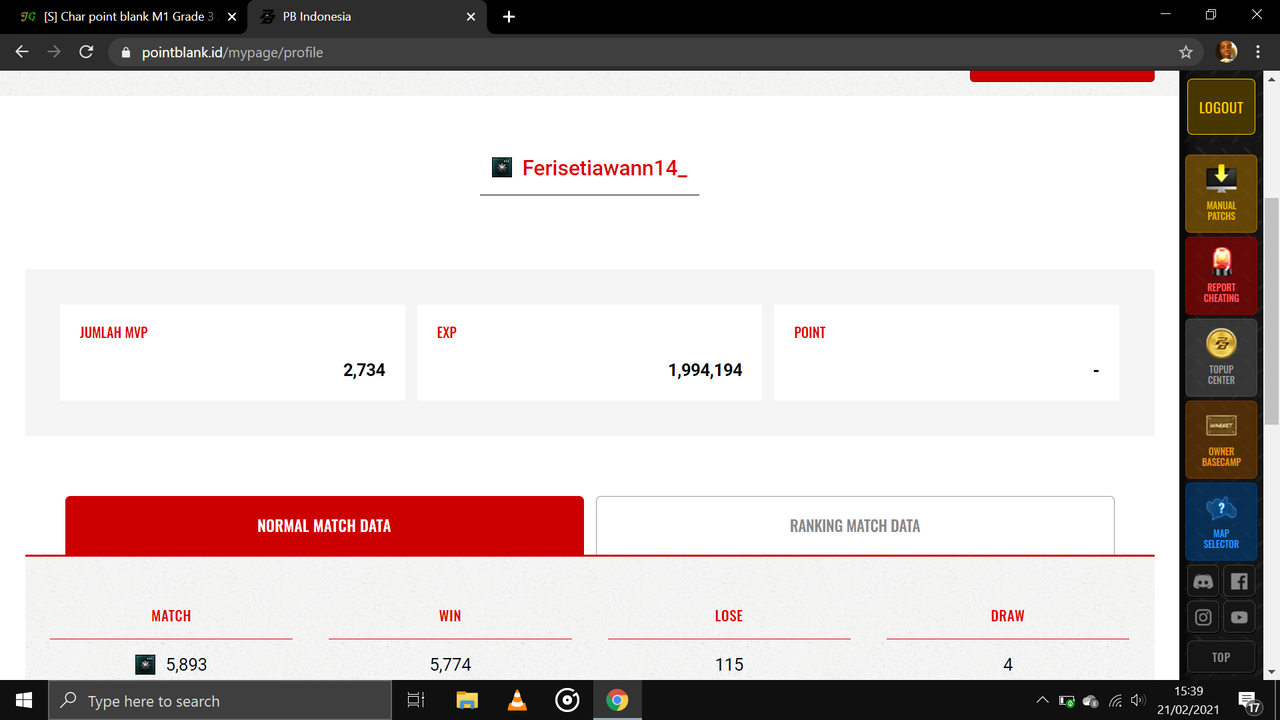Click the address bar URL
This screenshot has width=1280, height=720.
point(232,52)
